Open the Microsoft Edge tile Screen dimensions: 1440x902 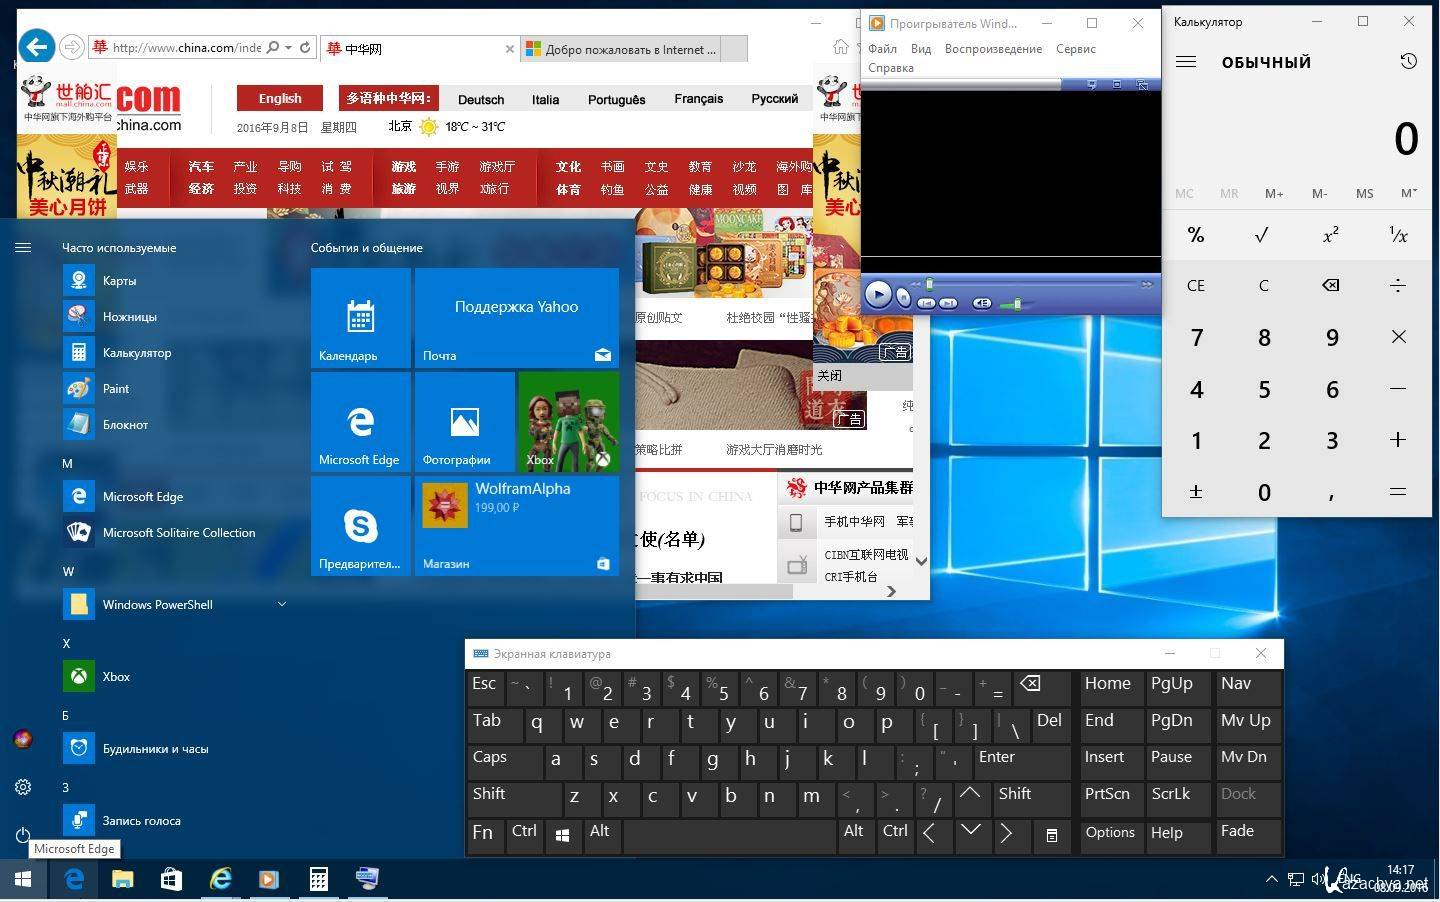tap(361, 422)
